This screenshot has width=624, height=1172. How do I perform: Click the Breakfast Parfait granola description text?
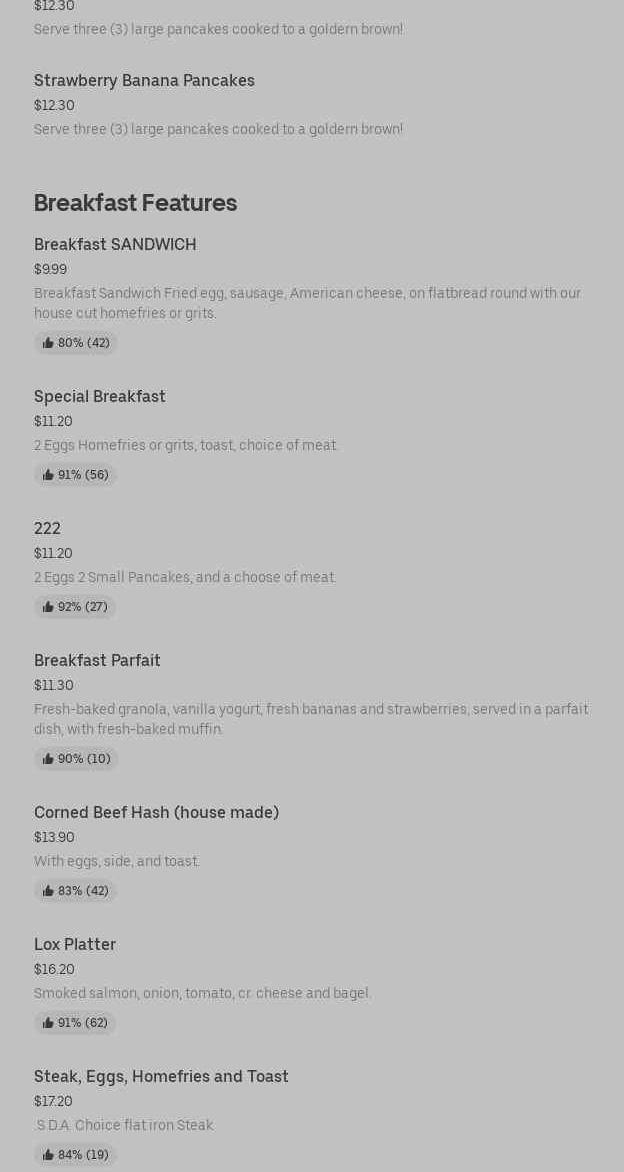tap(310, 719)
